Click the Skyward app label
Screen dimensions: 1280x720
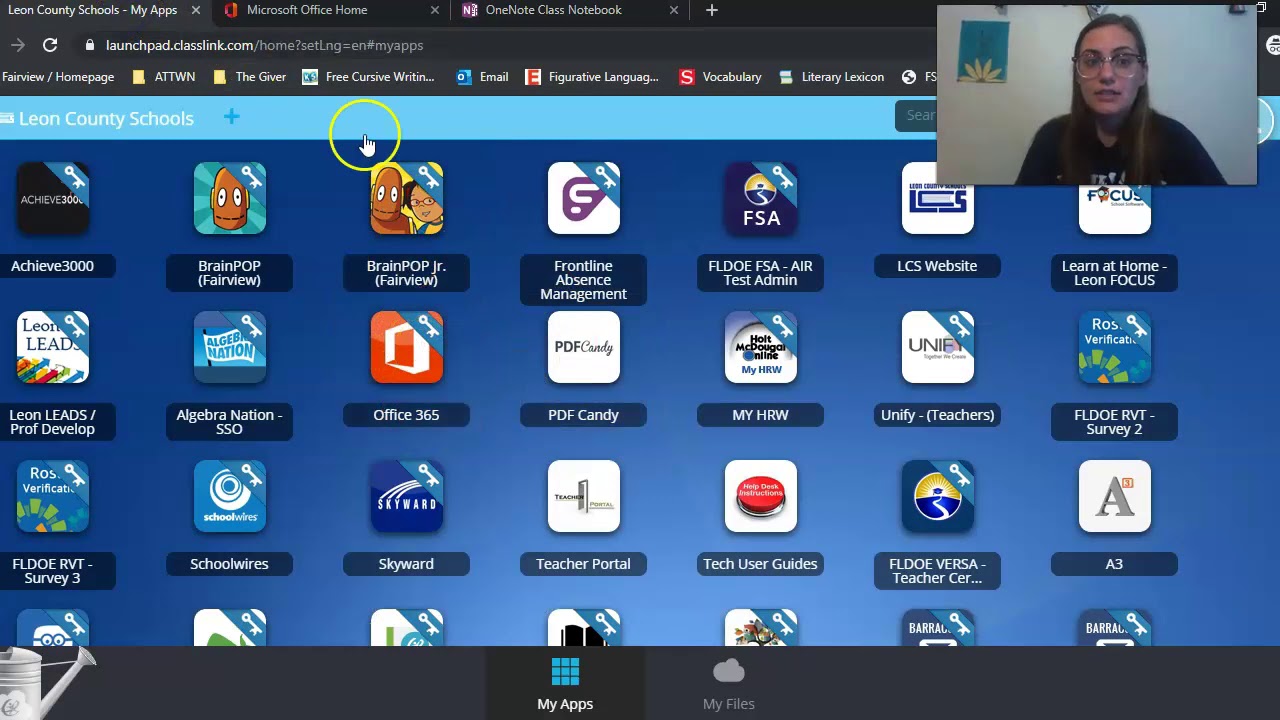(406, 564)
